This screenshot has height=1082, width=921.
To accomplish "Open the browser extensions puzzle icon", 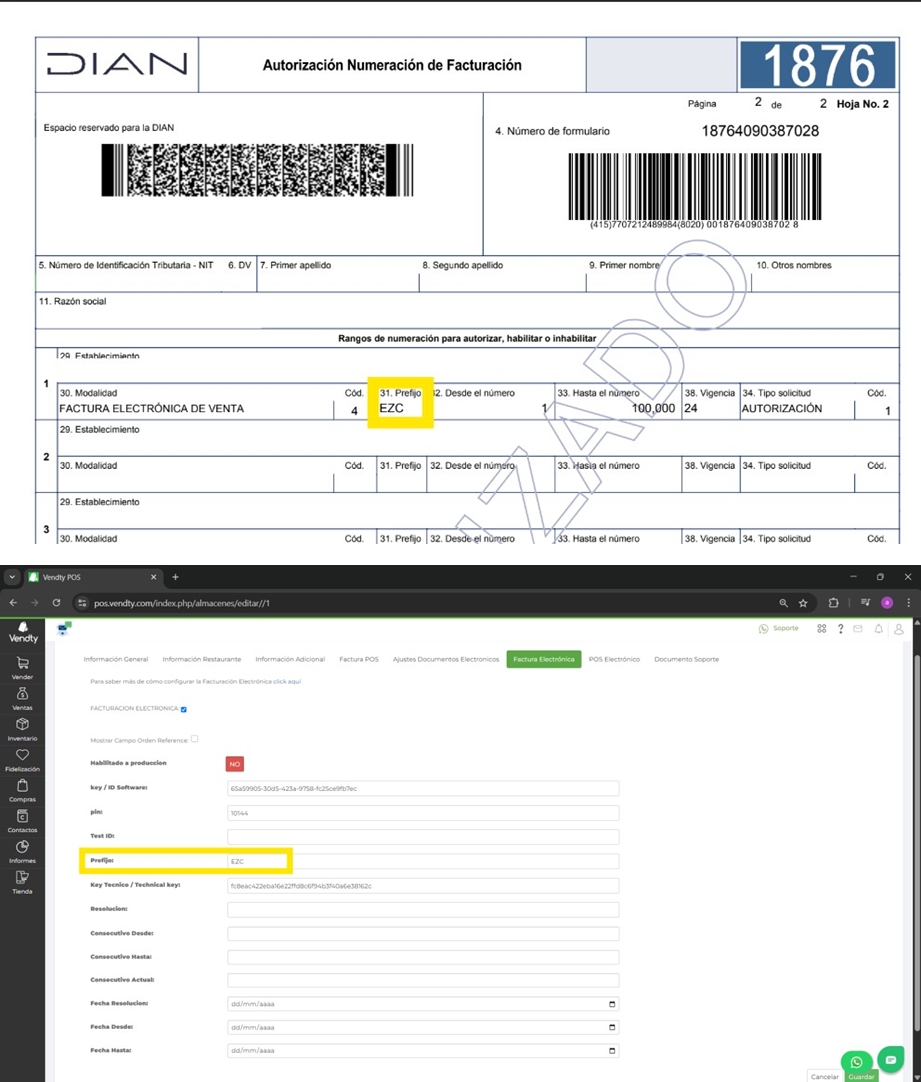I will point(833,602).
